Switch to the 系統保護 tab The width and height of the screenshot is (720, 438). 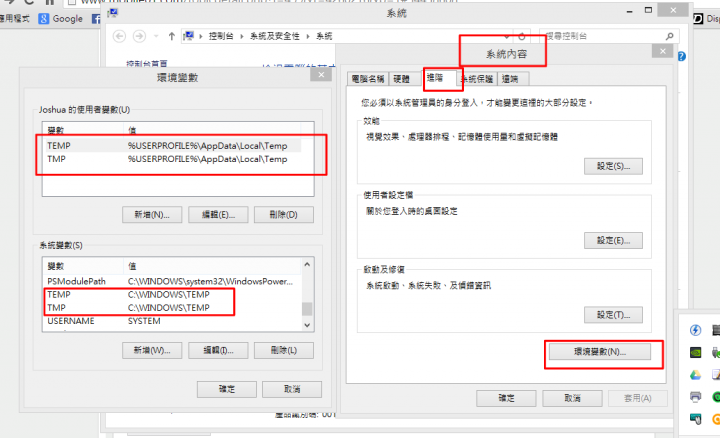pos(477,79)
